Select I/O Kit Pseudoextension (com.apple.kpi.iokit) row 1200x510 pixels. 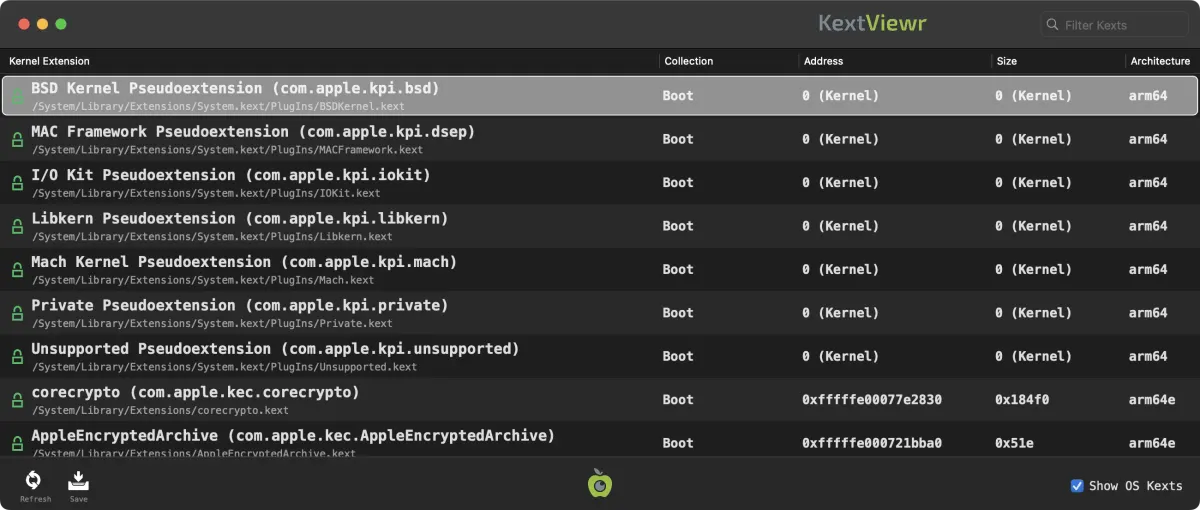pyautogui.click(x=600, y=183)
